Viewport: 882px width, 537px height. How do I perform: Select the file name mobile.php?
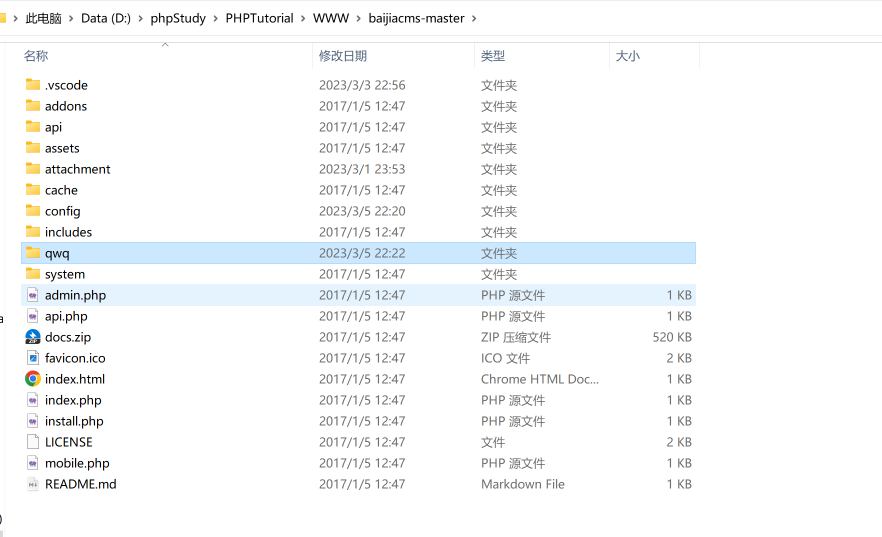point(77,463)
